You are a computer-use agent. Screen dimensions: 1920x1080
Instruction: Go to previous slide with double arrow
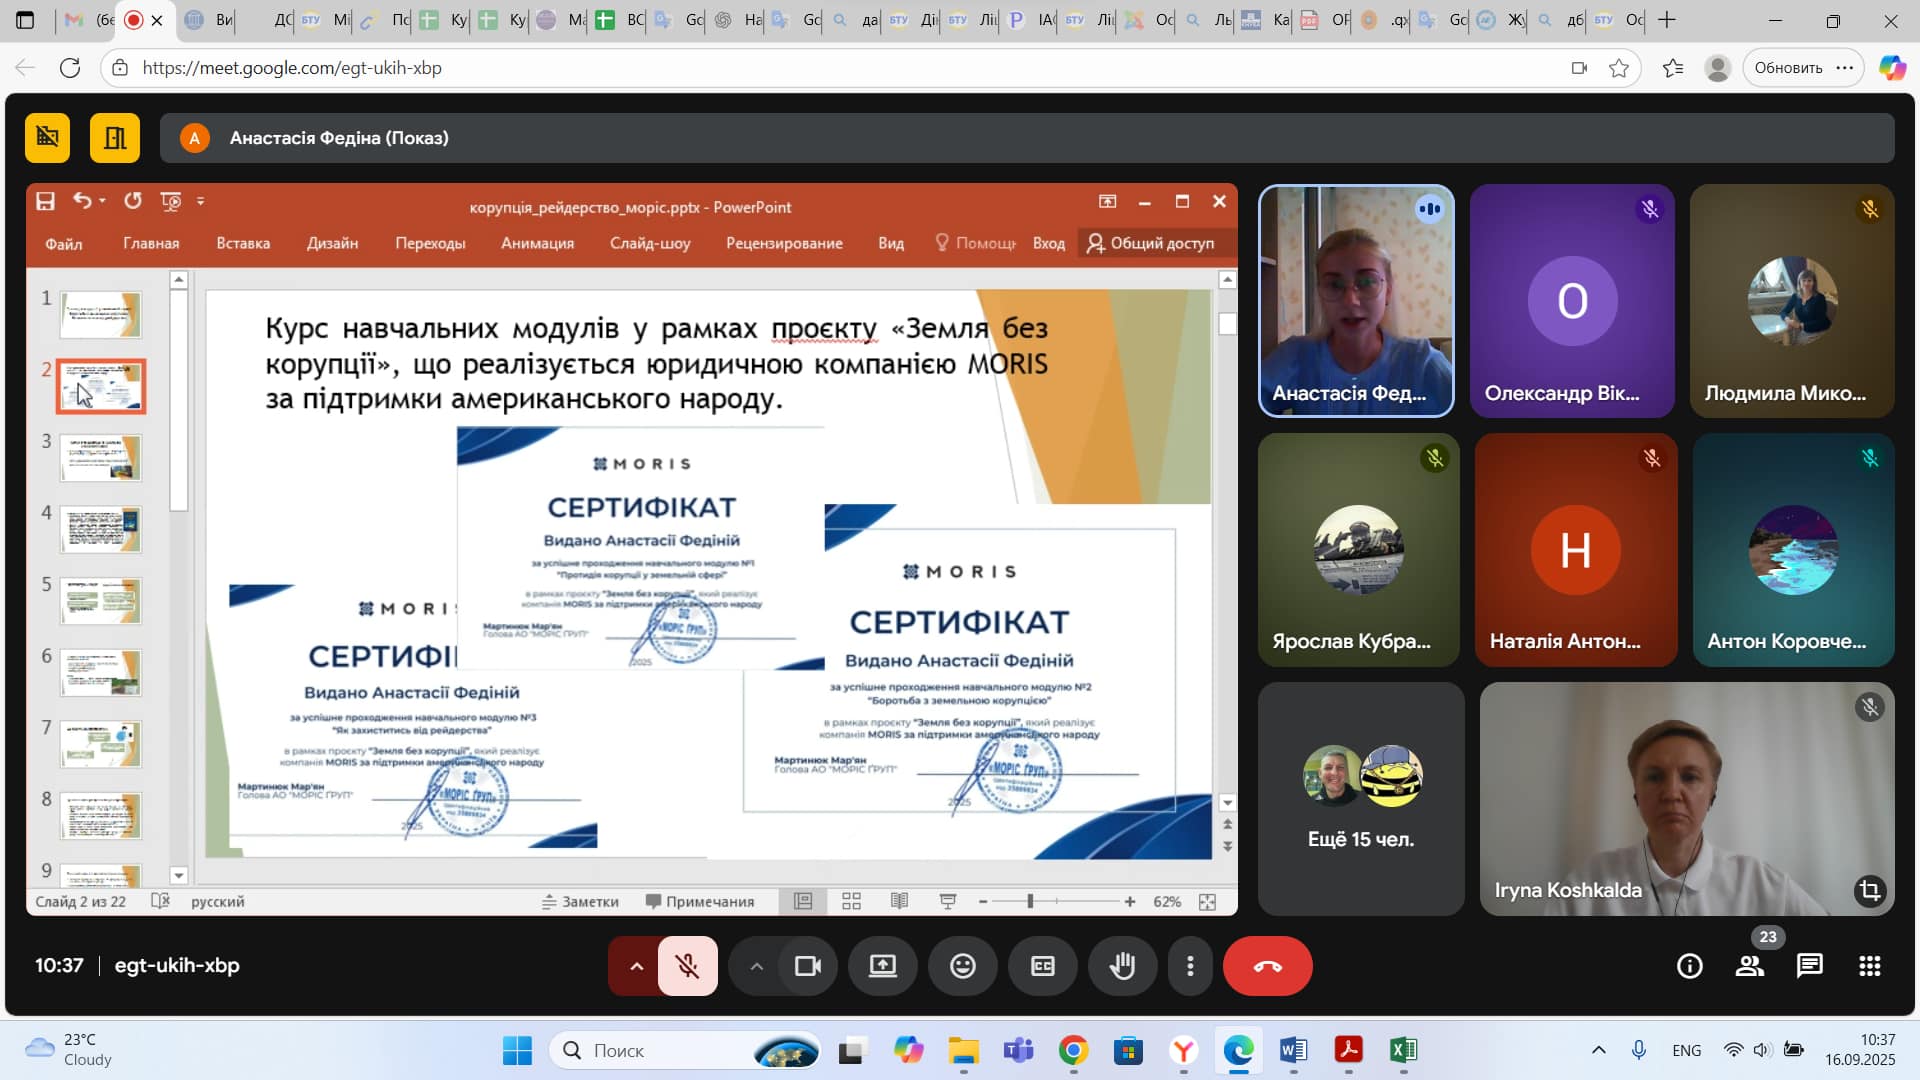coord(1227,825)
